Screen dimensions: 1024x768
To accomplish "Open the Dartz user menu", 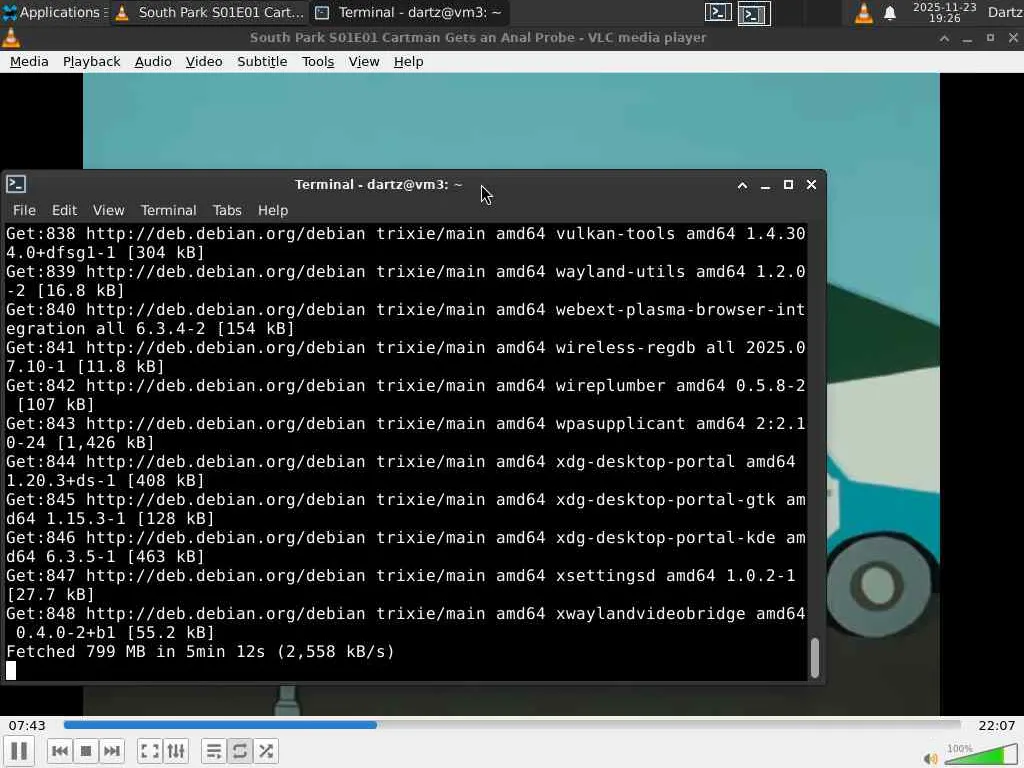I will [1005, 12].
